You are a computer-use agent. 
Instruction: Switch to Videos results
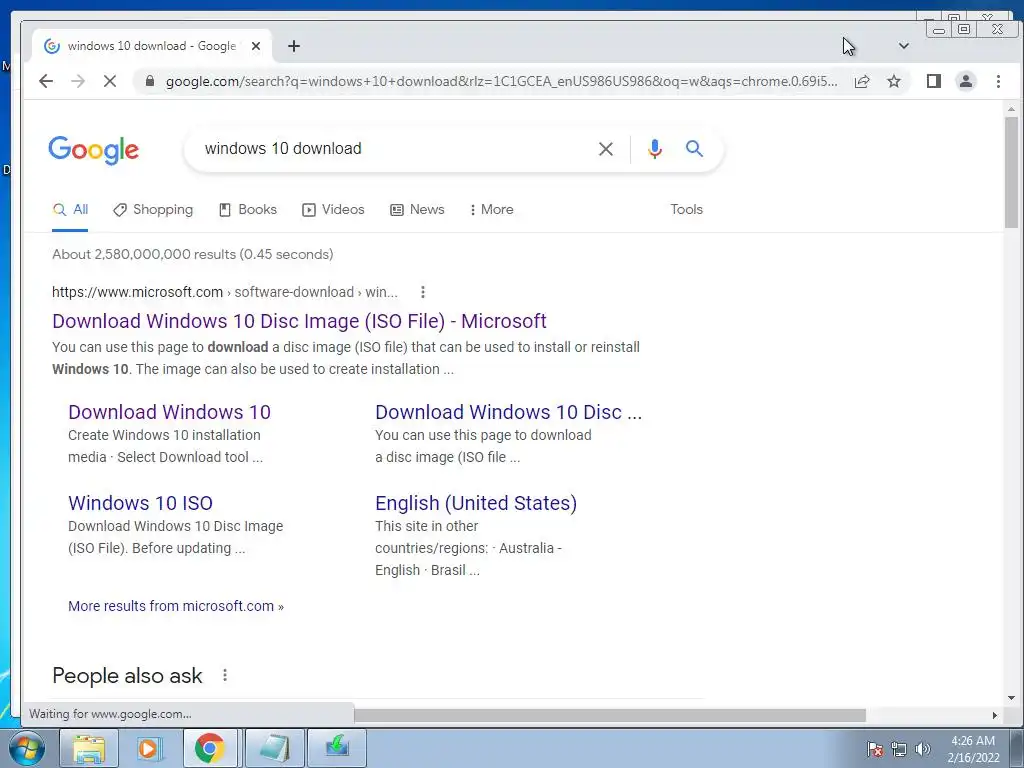[333, 210]
